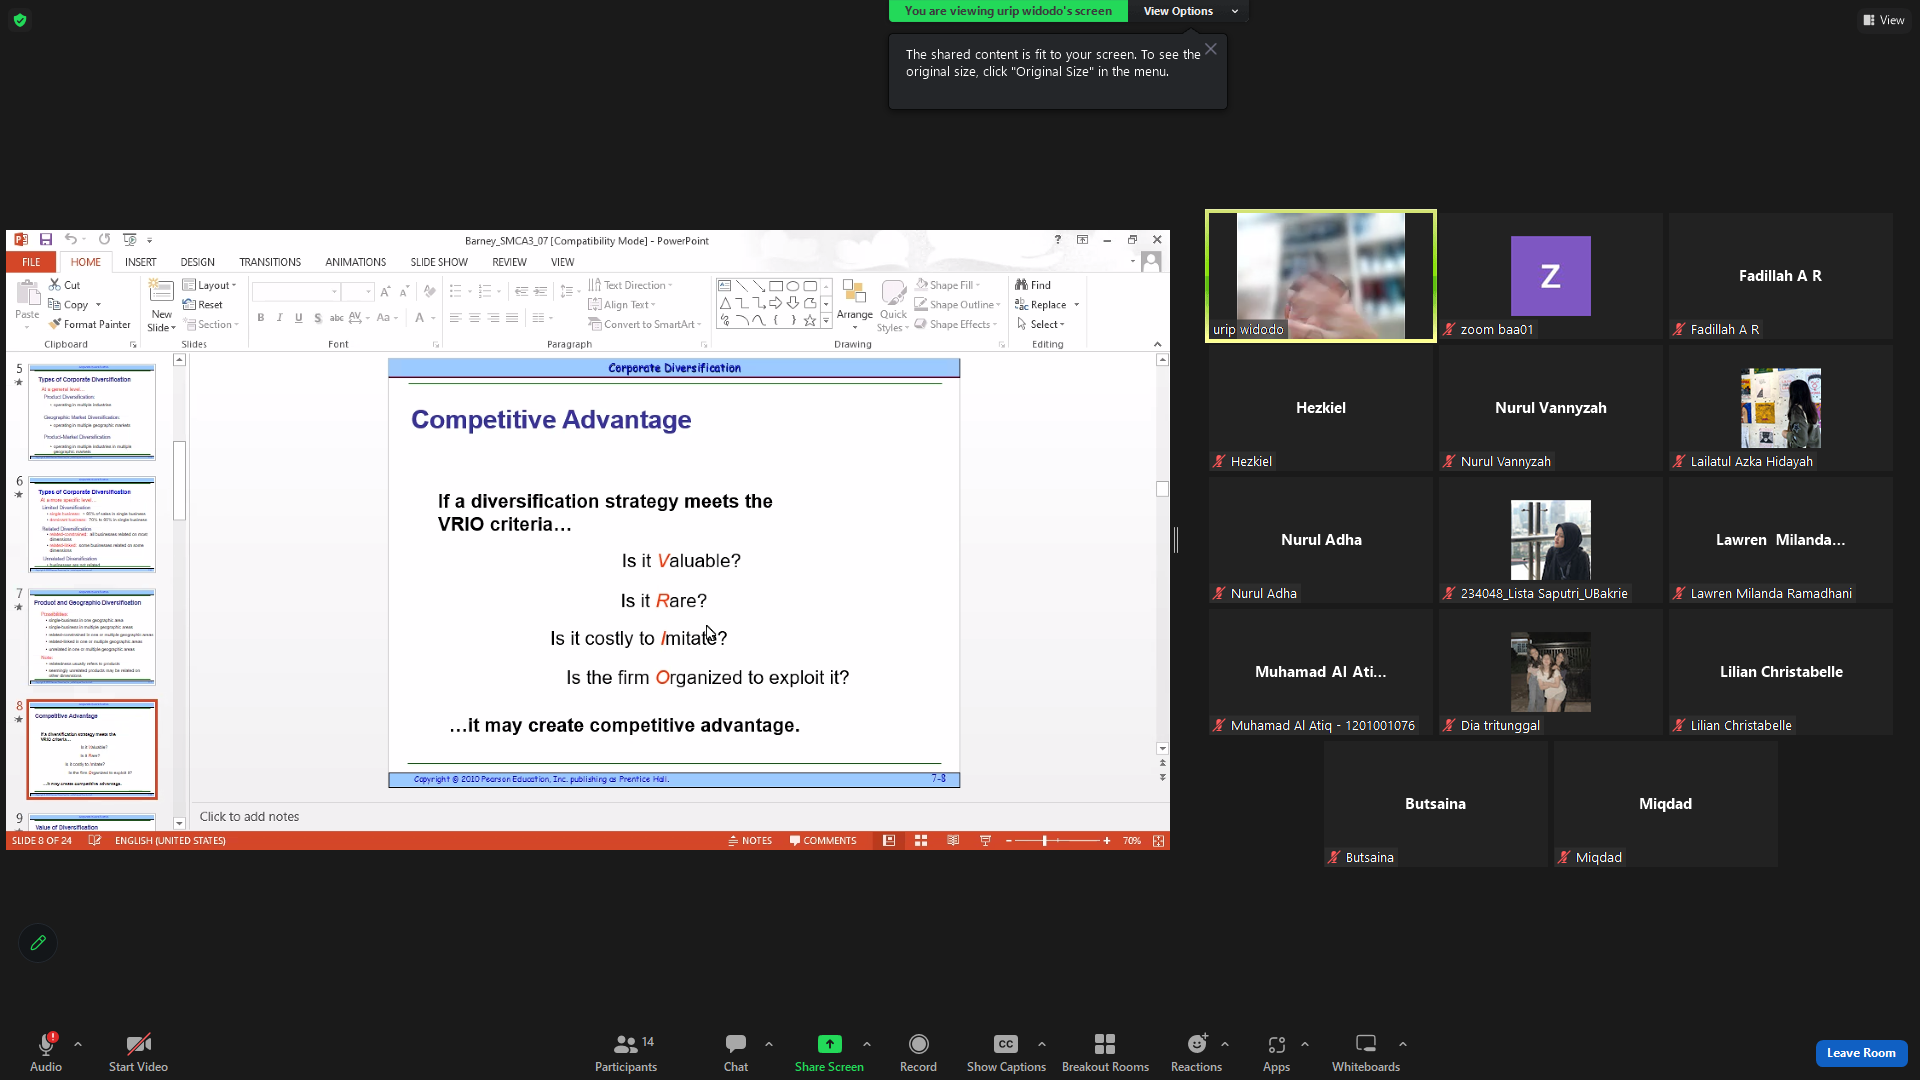Click the Arrange icon in Drawing group
The height and width of the screenshot is (1080, 1920).
pyautogui.click(x=854, y=292)
